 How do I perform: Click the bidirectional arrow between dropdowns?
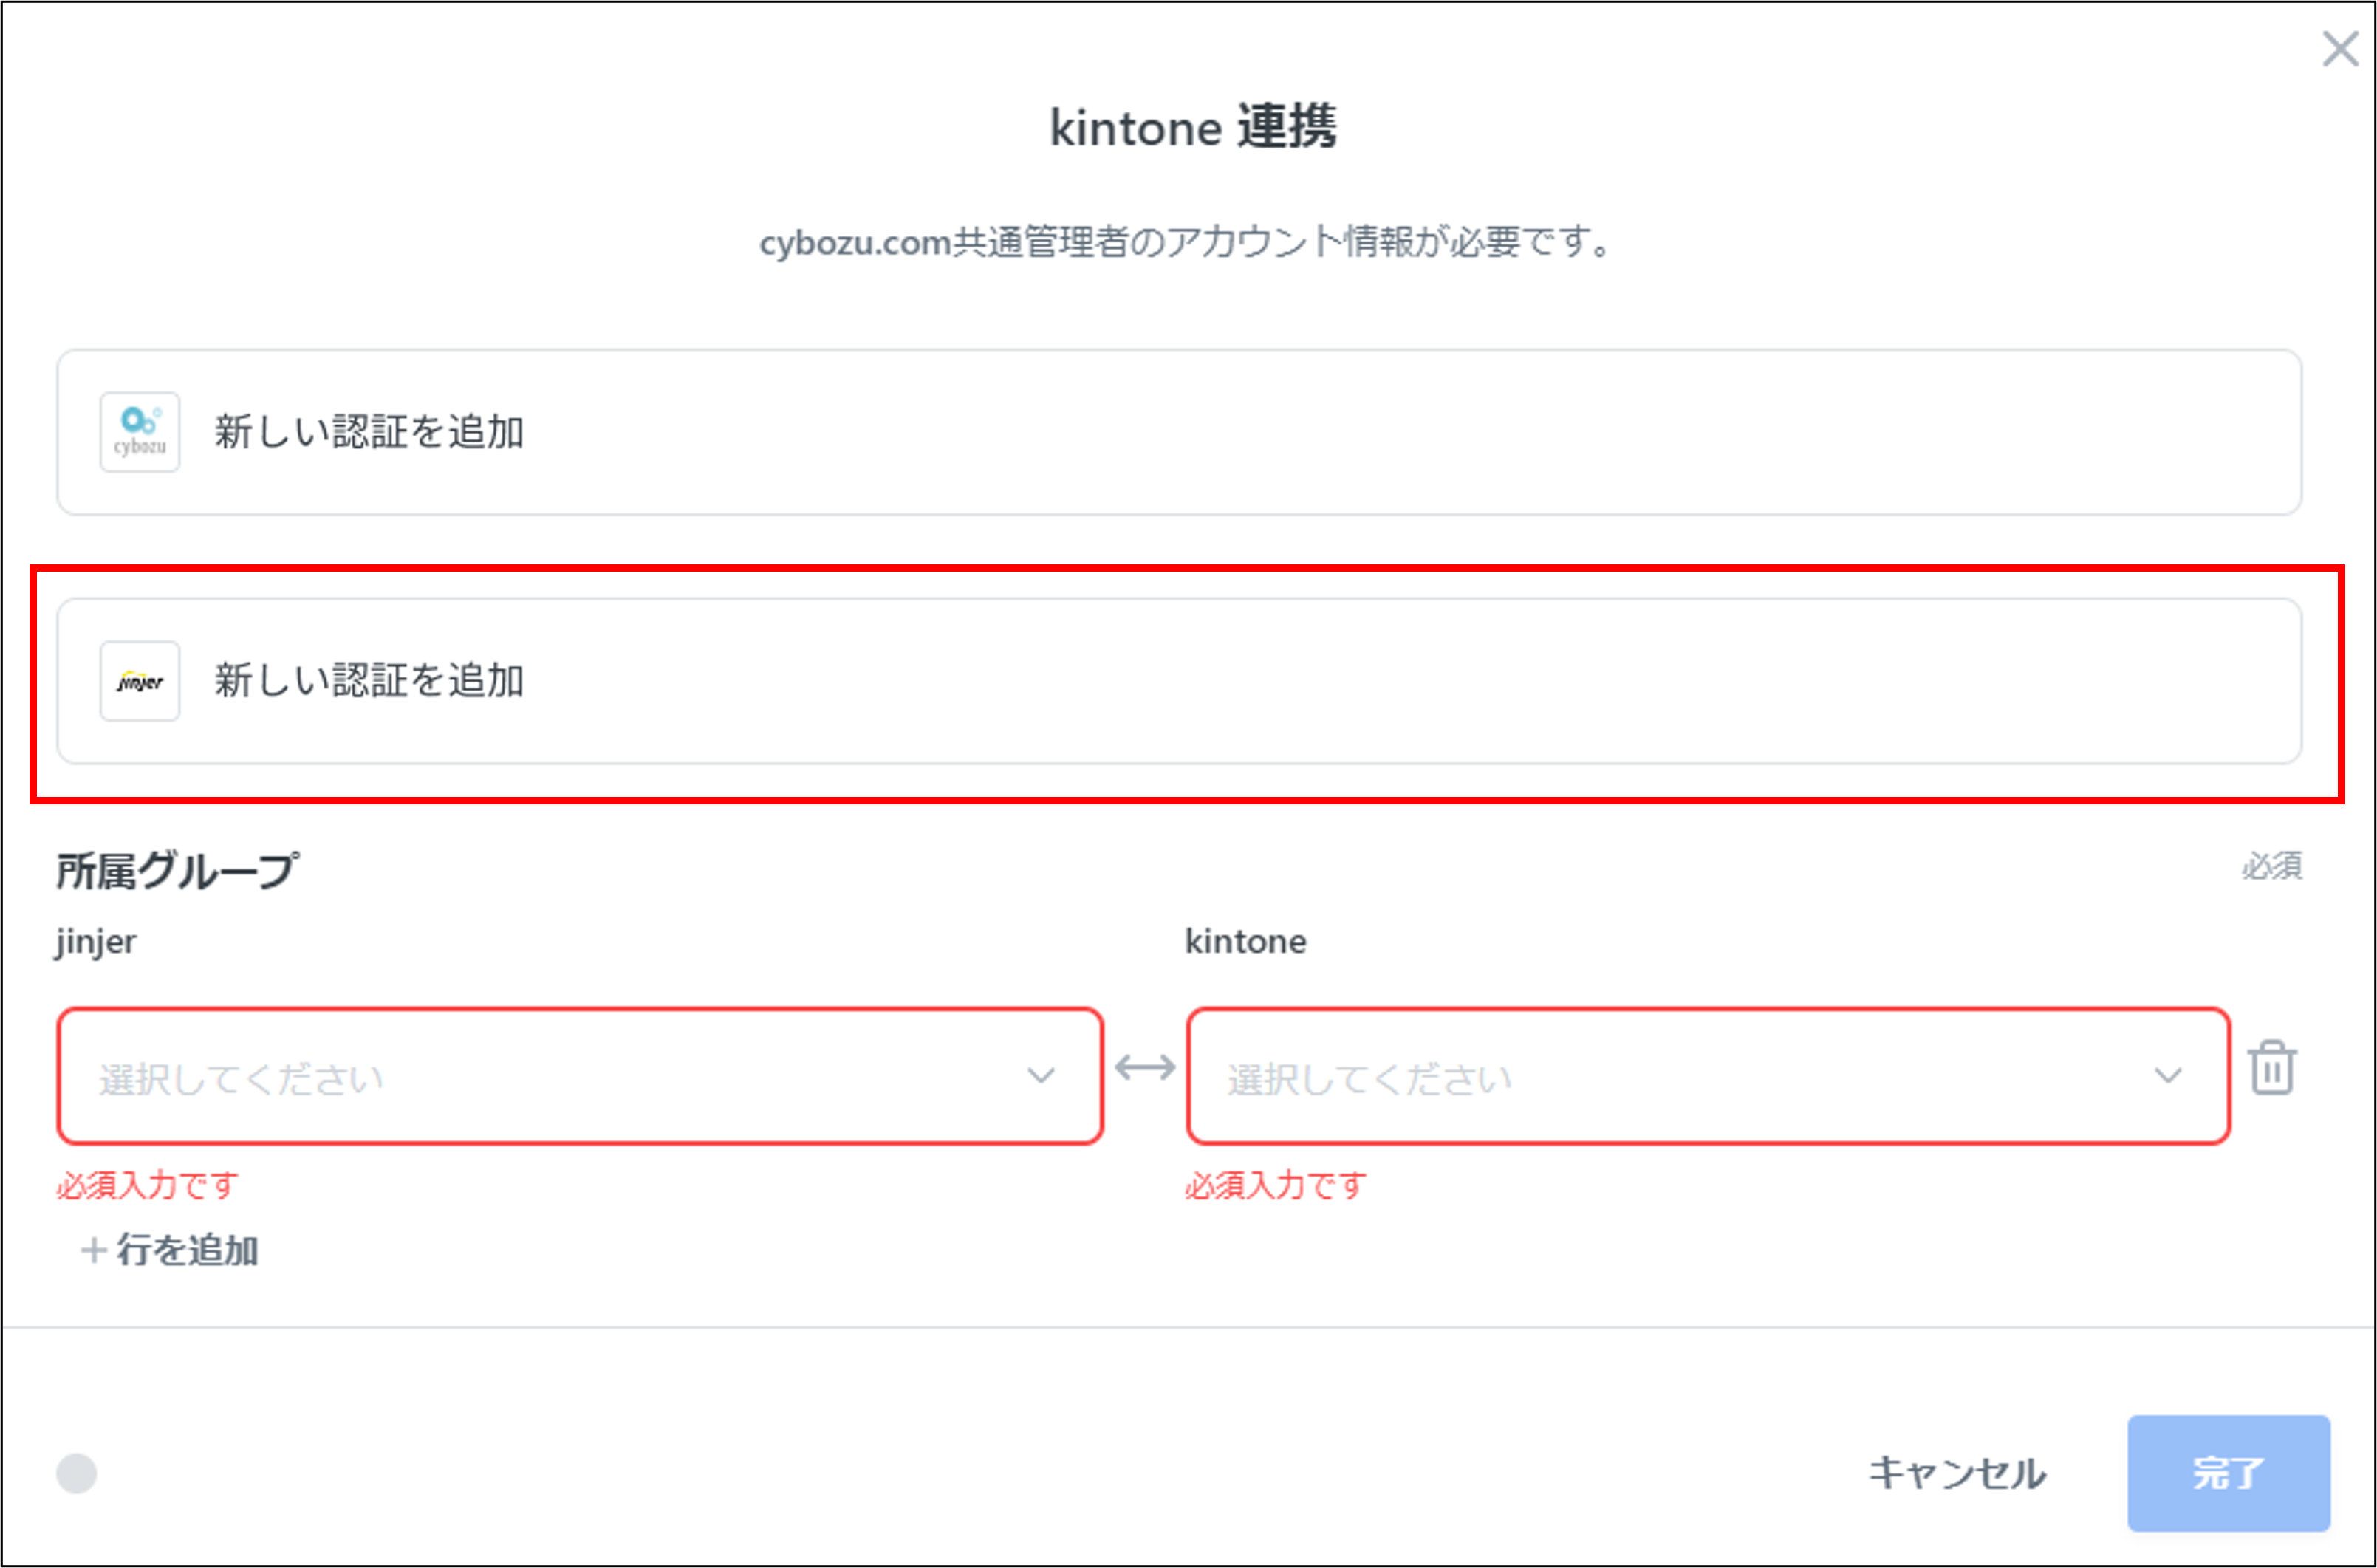1145,1069
